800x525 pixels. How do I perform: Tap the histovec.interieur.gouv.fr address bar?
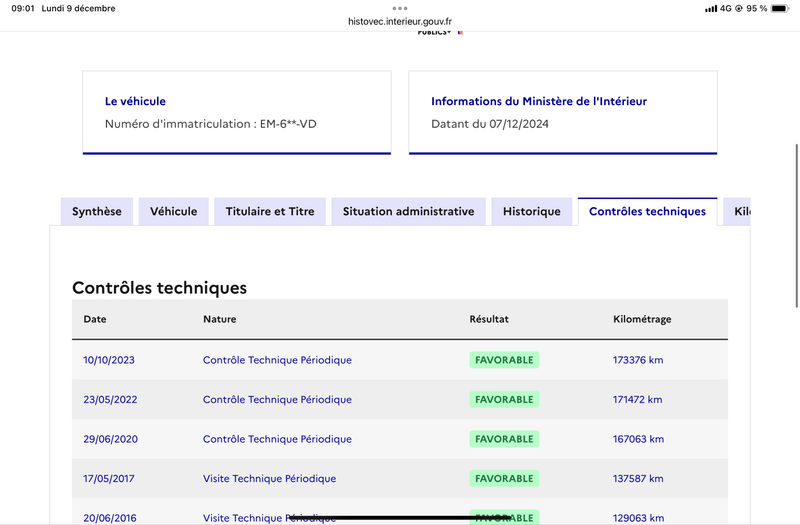point(400,21)
